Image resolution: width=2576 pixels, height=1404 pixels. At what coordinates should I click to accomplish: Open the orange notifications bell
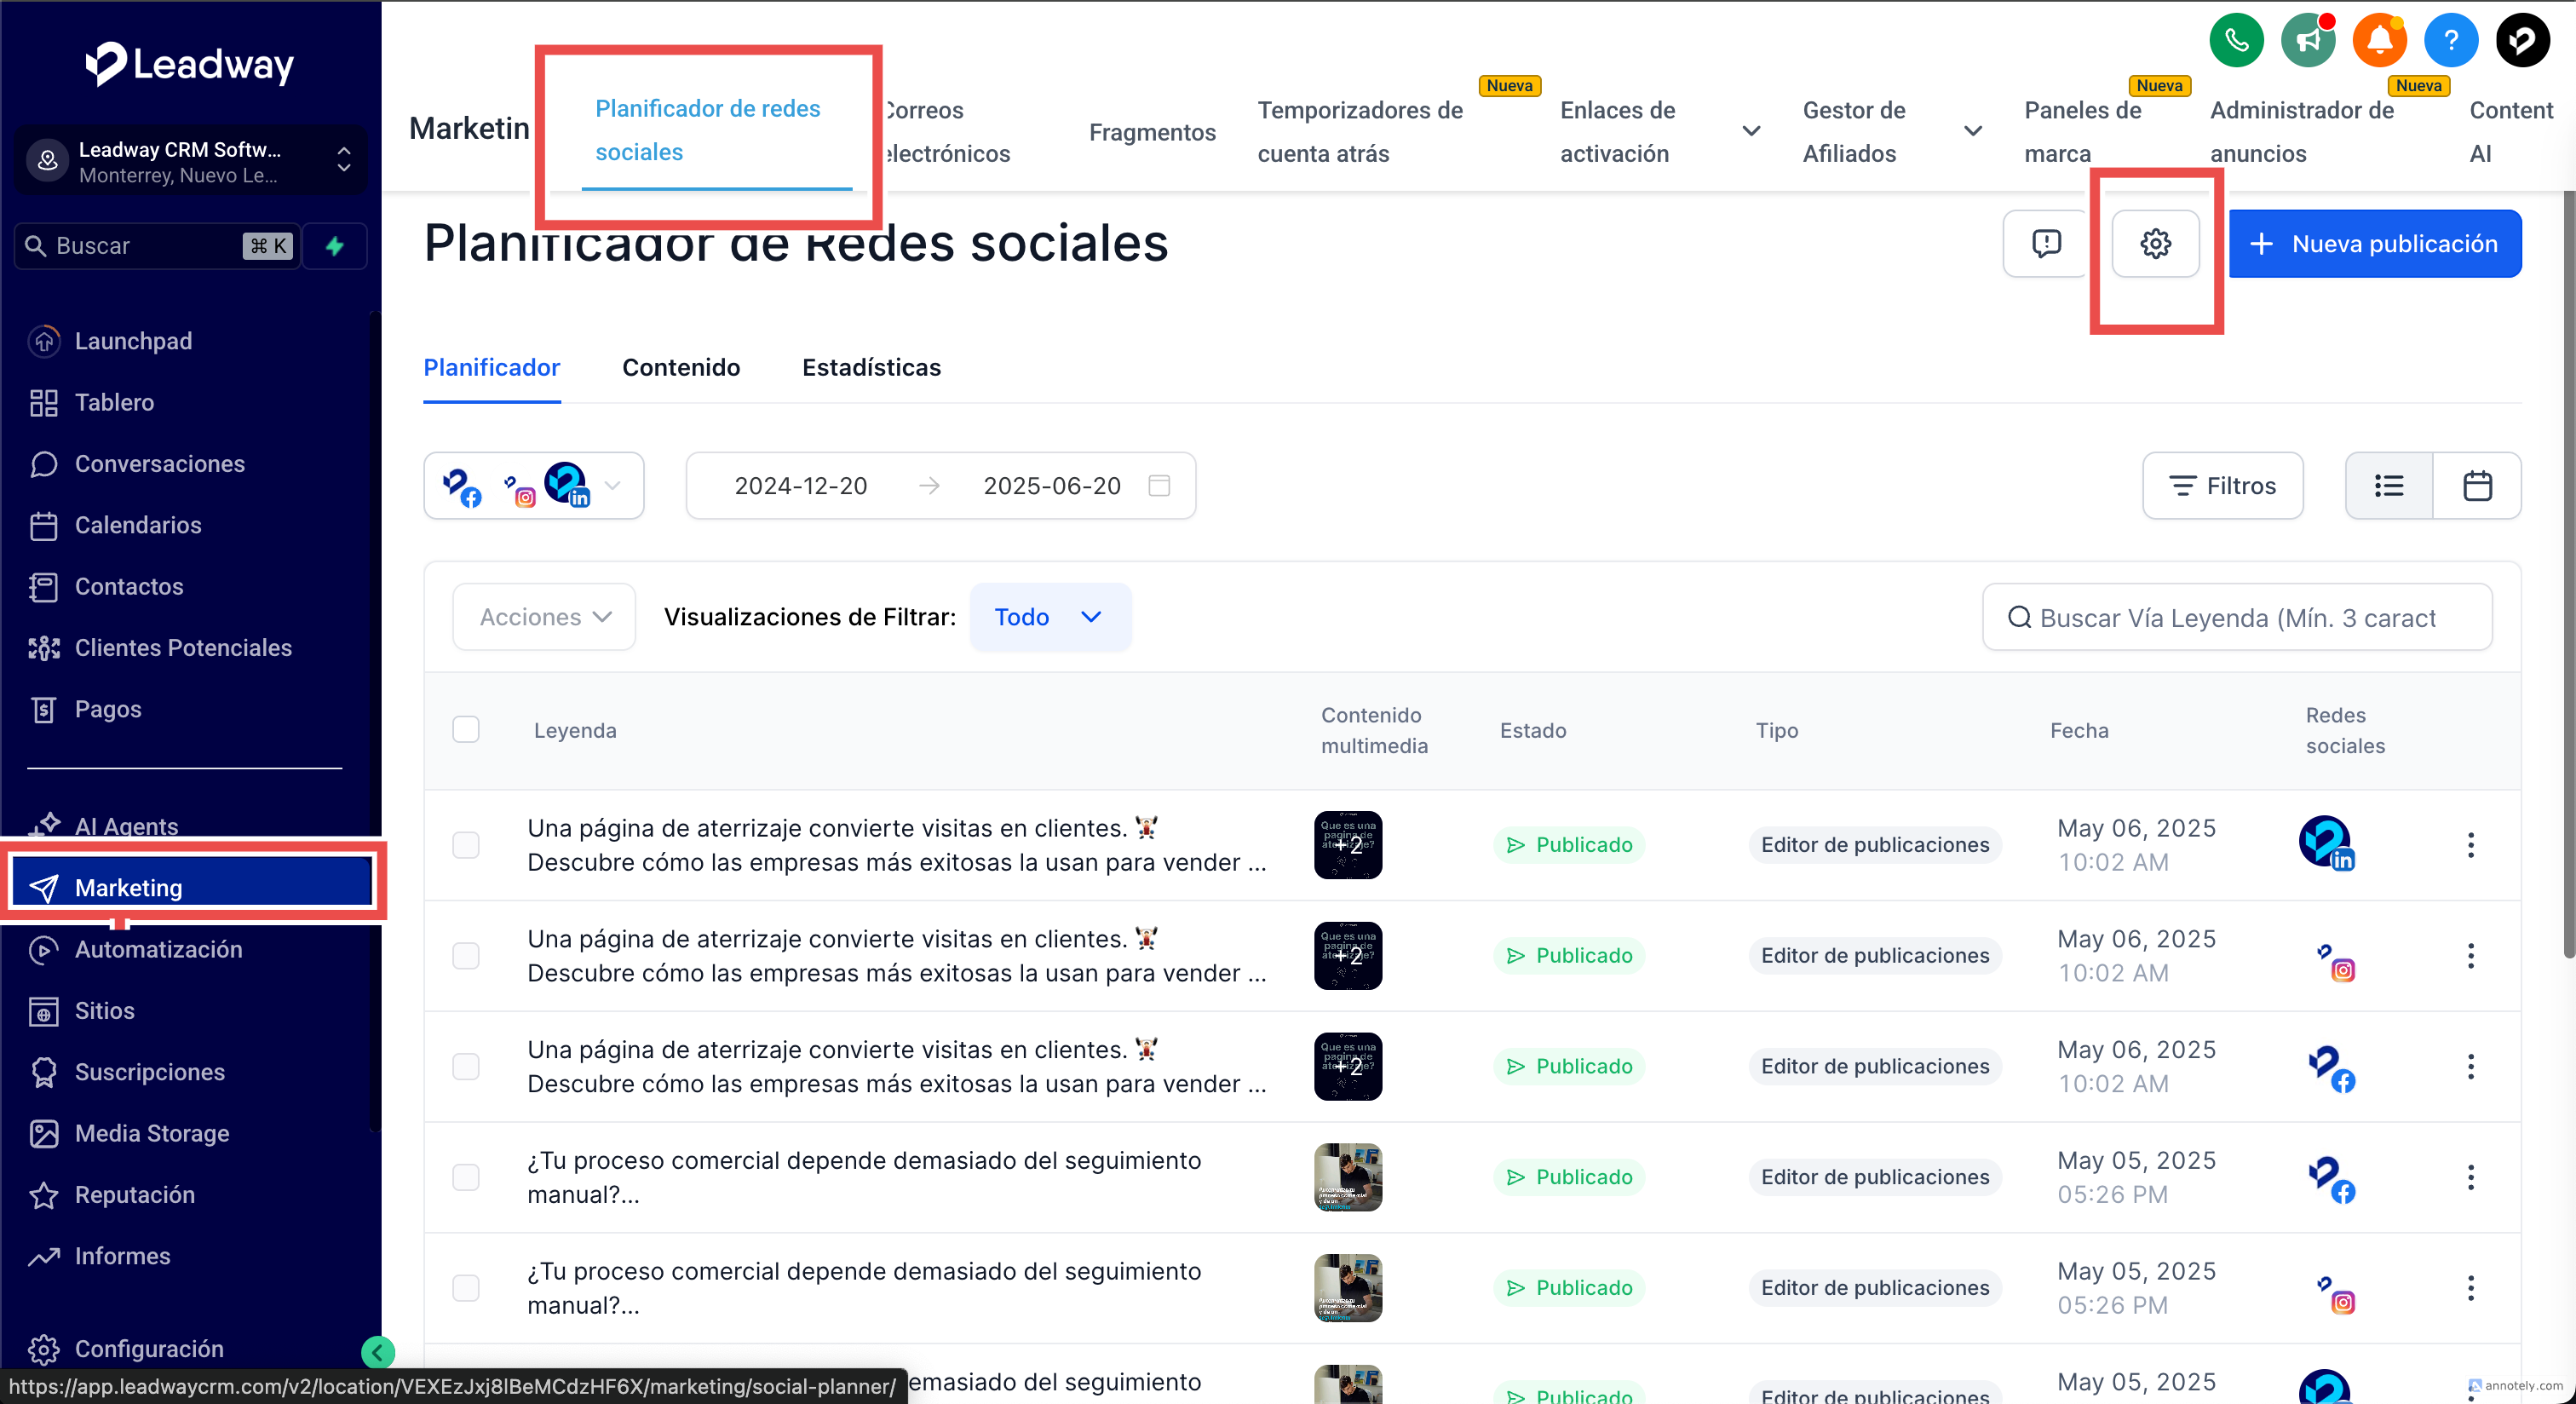pos(2379,40)
